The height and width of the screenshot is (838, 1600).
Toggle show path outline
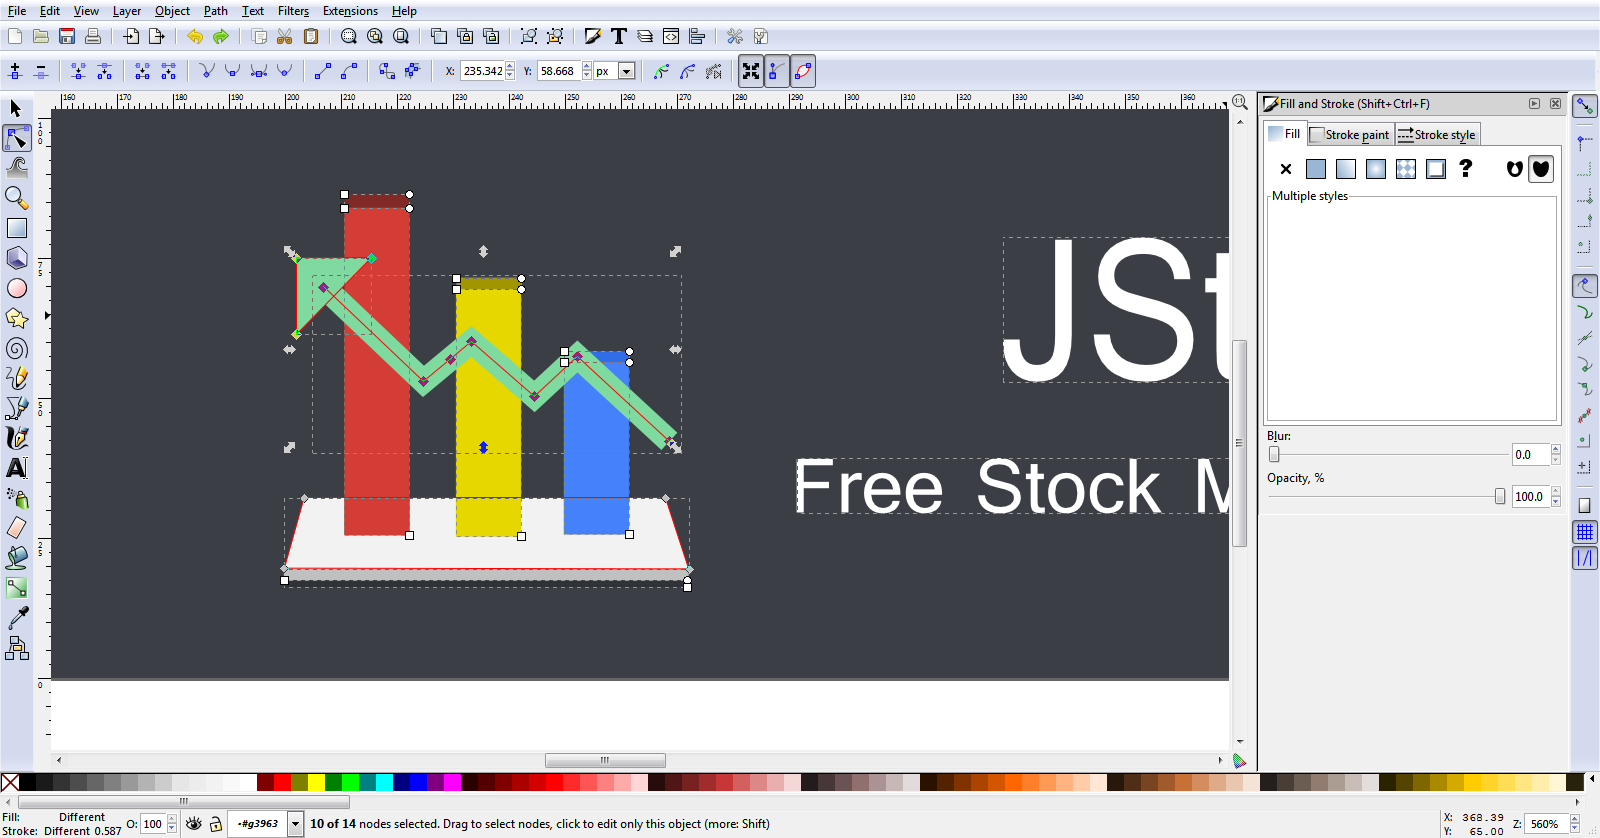click(803, 71)
